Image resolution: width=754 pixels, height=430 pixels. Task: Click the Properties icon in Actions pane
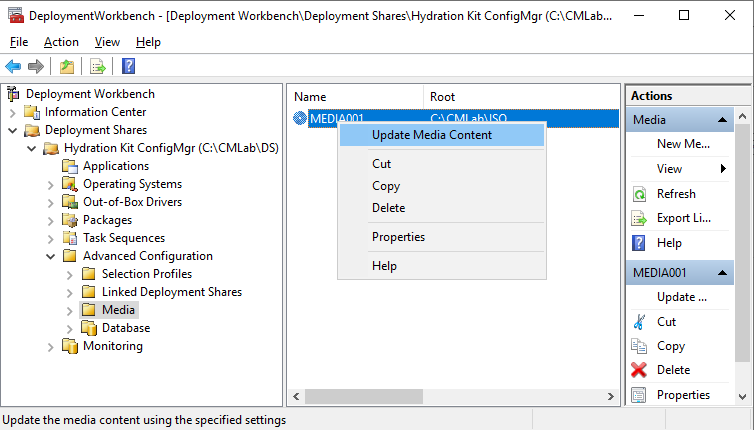coord(639,395)
